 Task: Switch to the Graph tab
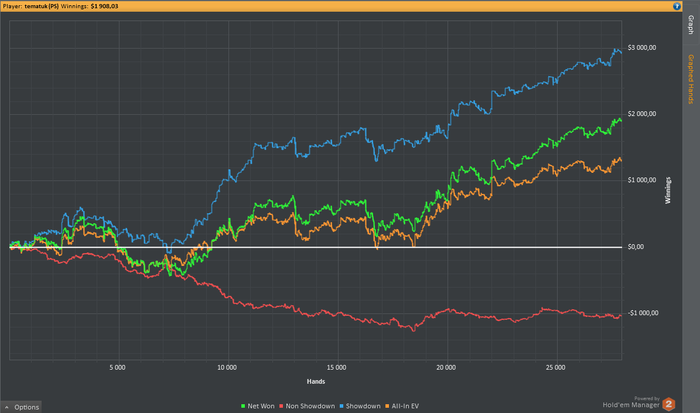[691, 25]
